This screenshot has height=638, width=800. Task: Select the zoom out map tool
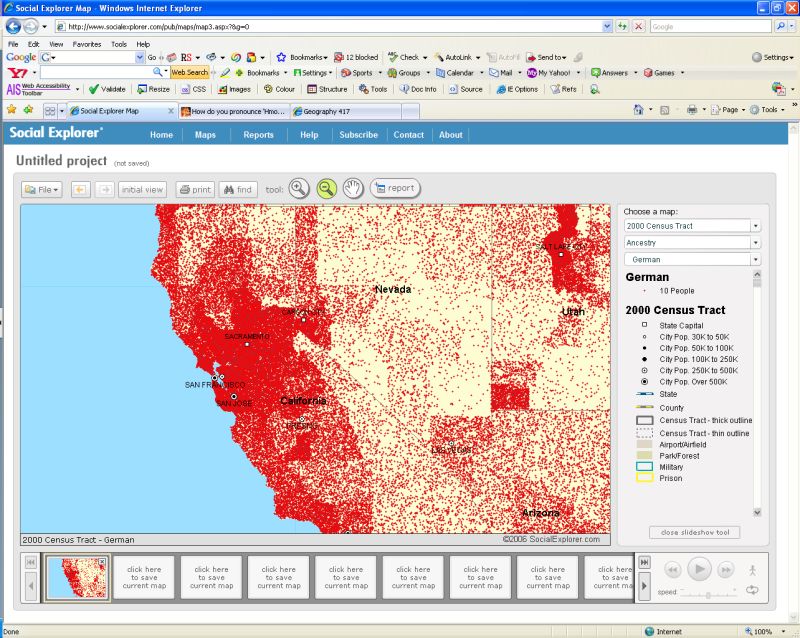coord(327,188)
